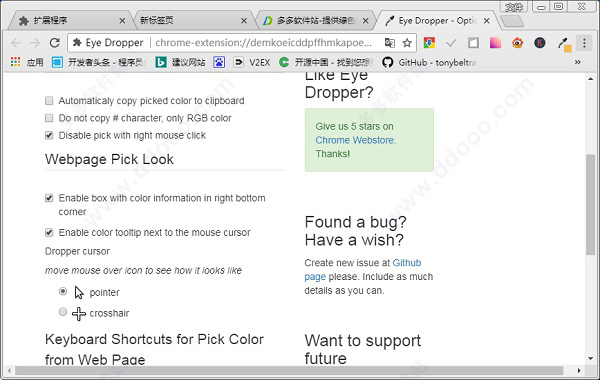Click the scroll up arrow
Viewport: 600px width, 380px height.
coord(590,79)
